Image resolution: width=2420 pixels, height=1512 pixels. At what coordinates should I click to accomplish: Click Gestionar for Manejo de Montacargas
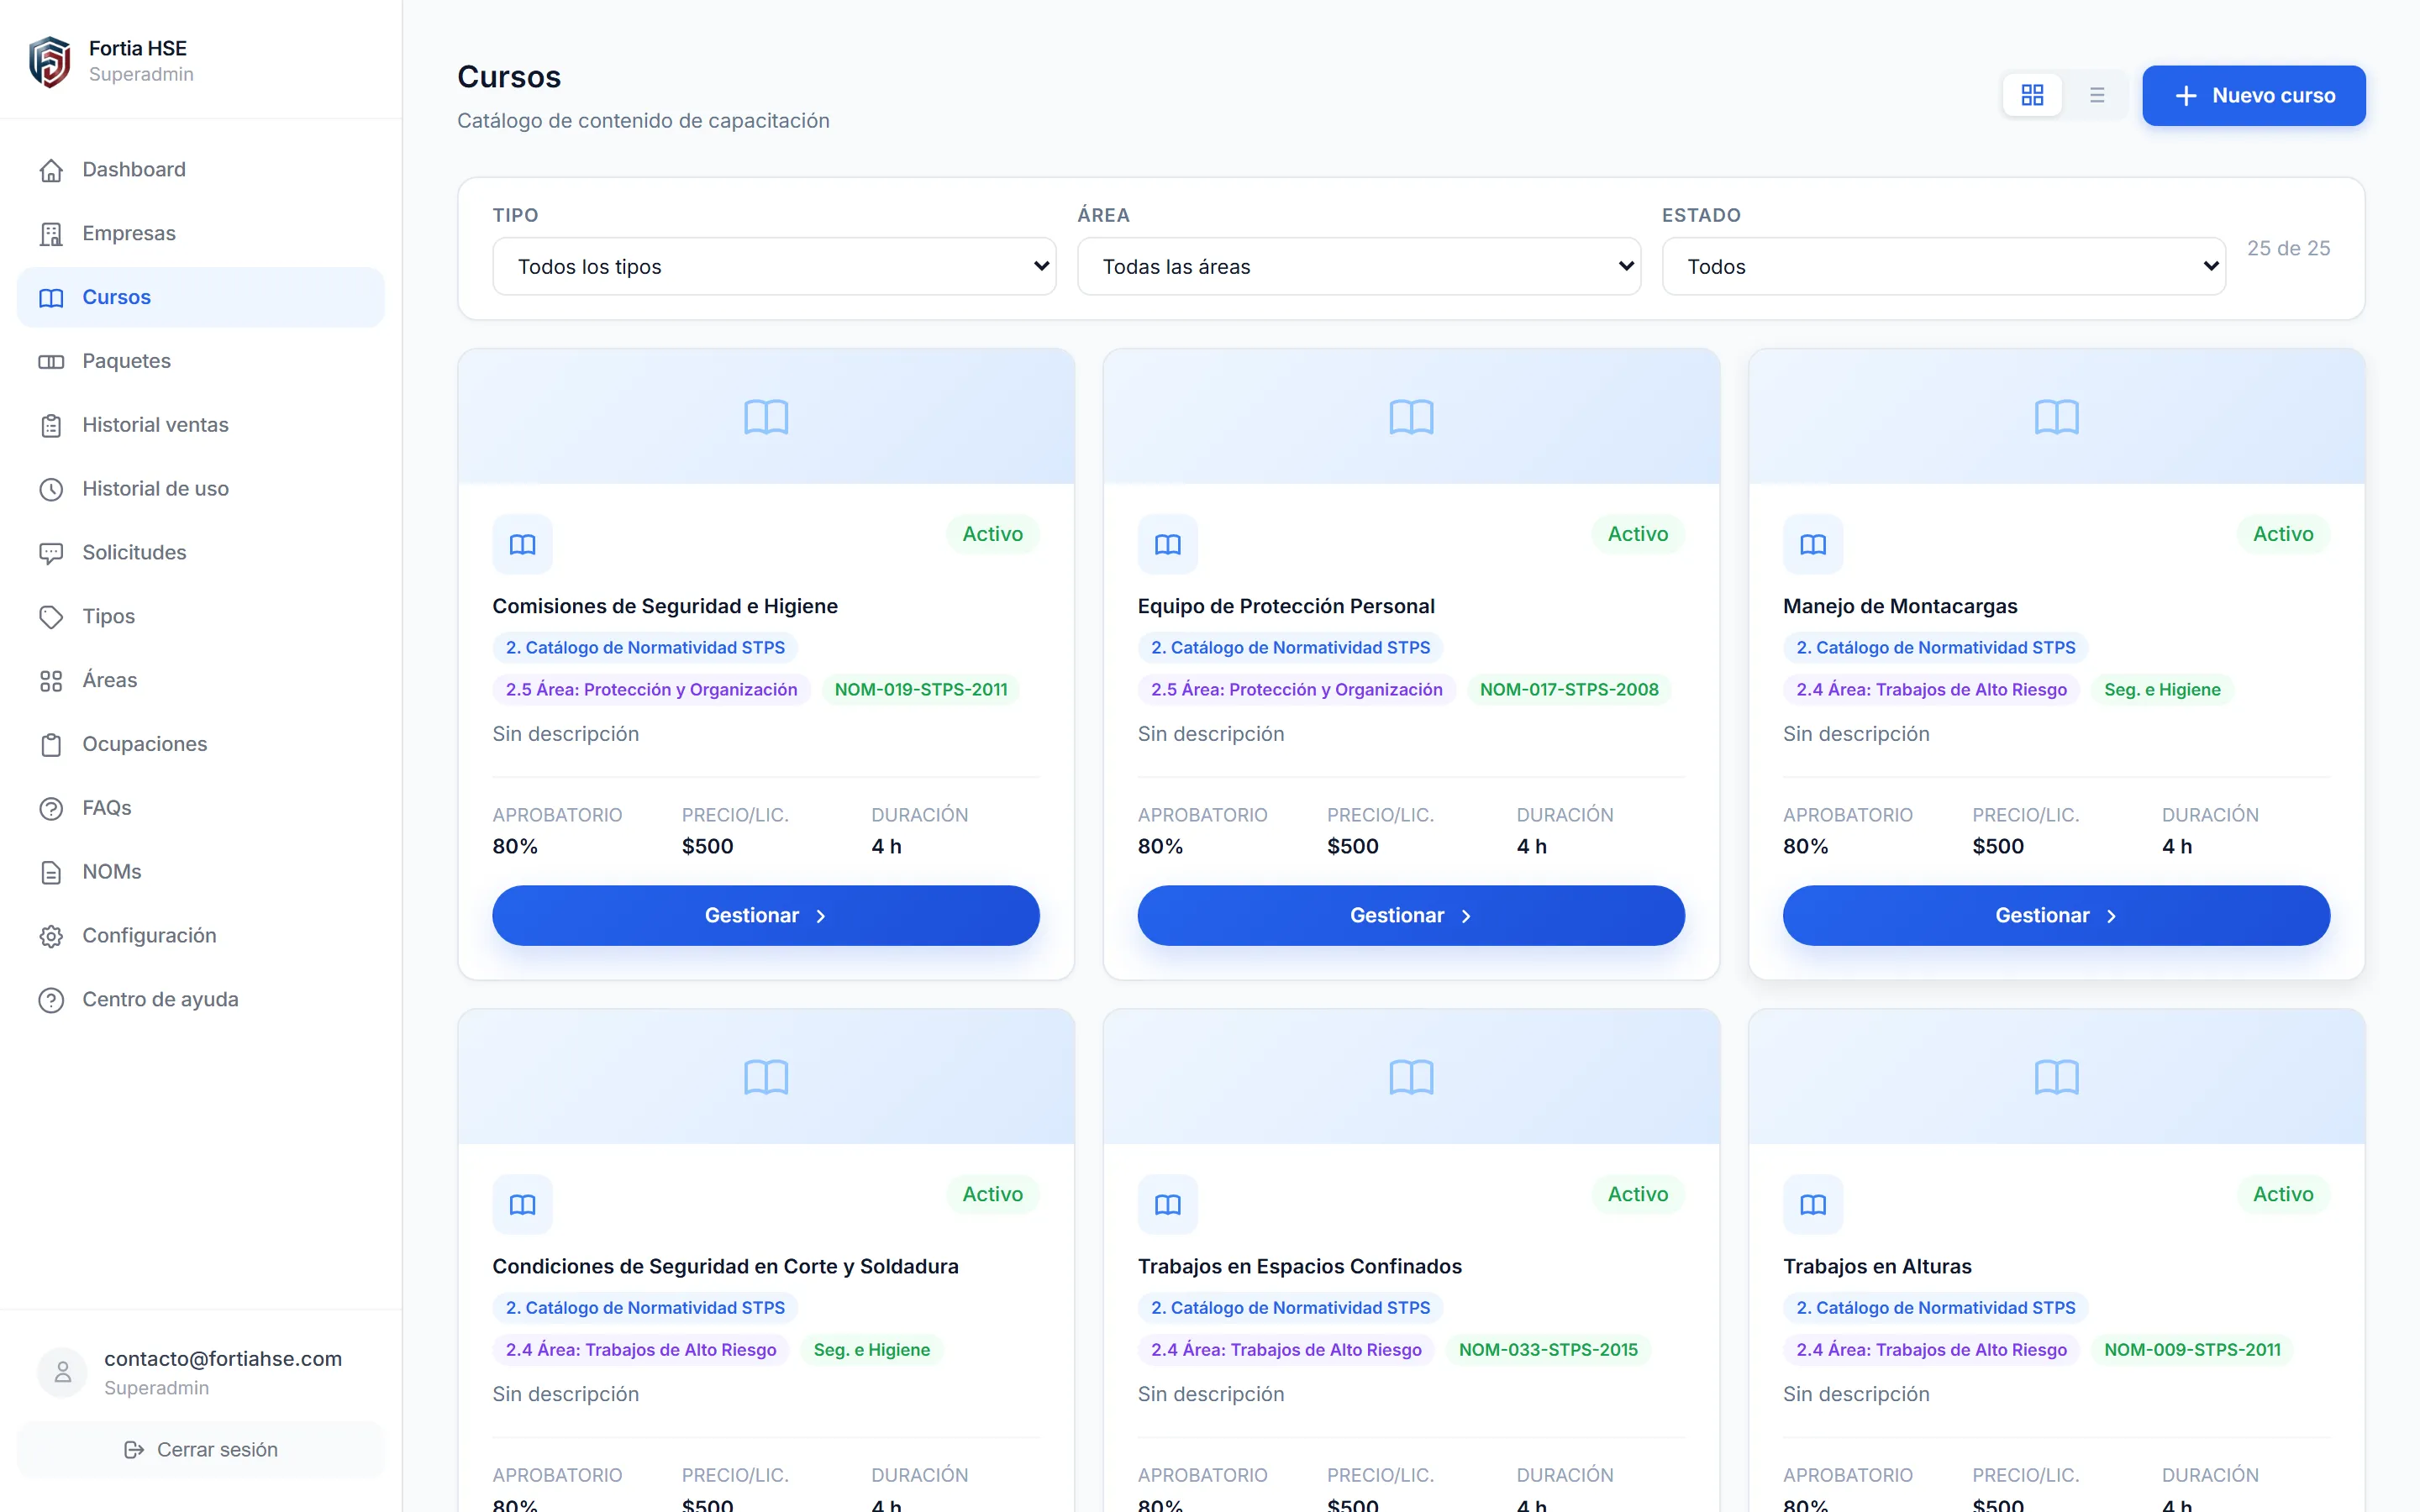pos(2056,916)
